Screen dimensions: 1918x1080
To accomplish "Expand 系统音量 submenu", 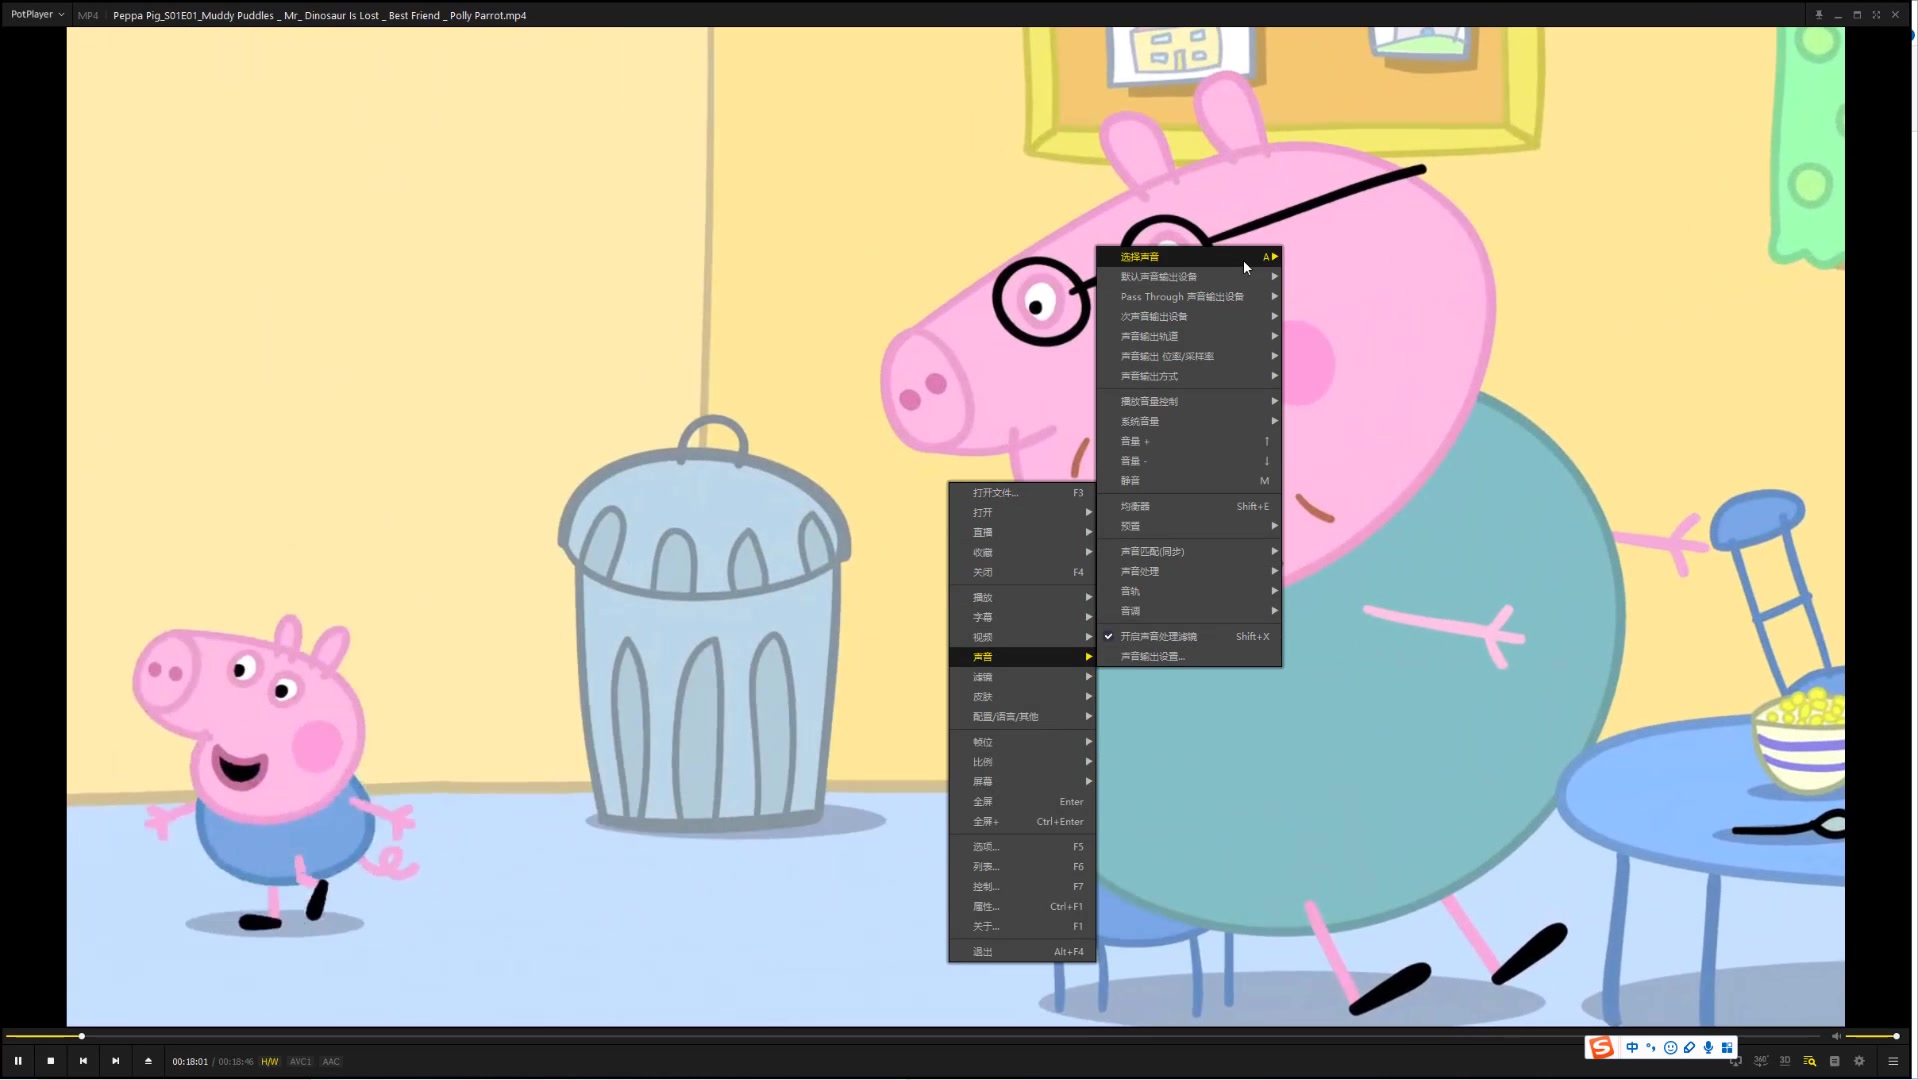I will pos(1189,422).
